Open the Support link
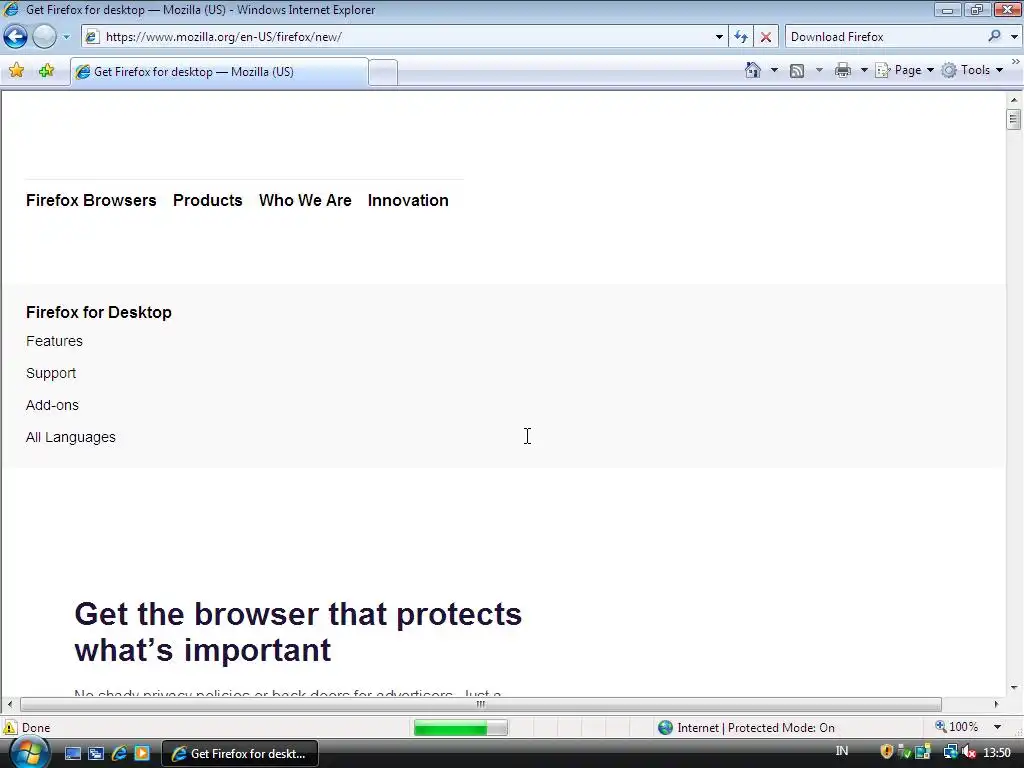 (x=51, y=373)
